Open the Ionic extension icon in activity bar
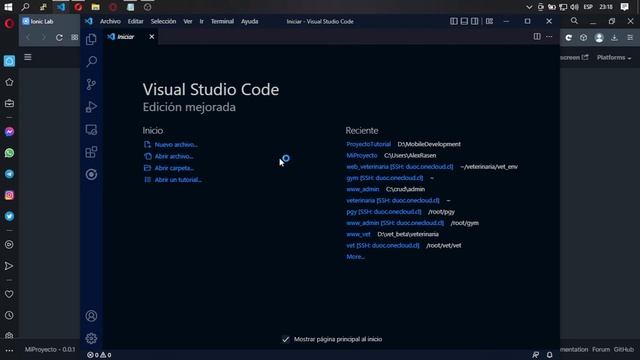 tap(91, 174)
